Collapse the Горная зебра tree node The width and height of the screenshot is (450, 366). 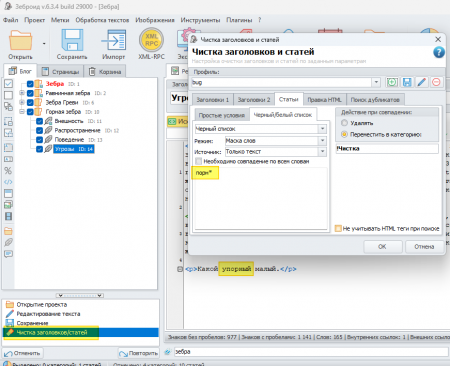[x=22, y=112]
